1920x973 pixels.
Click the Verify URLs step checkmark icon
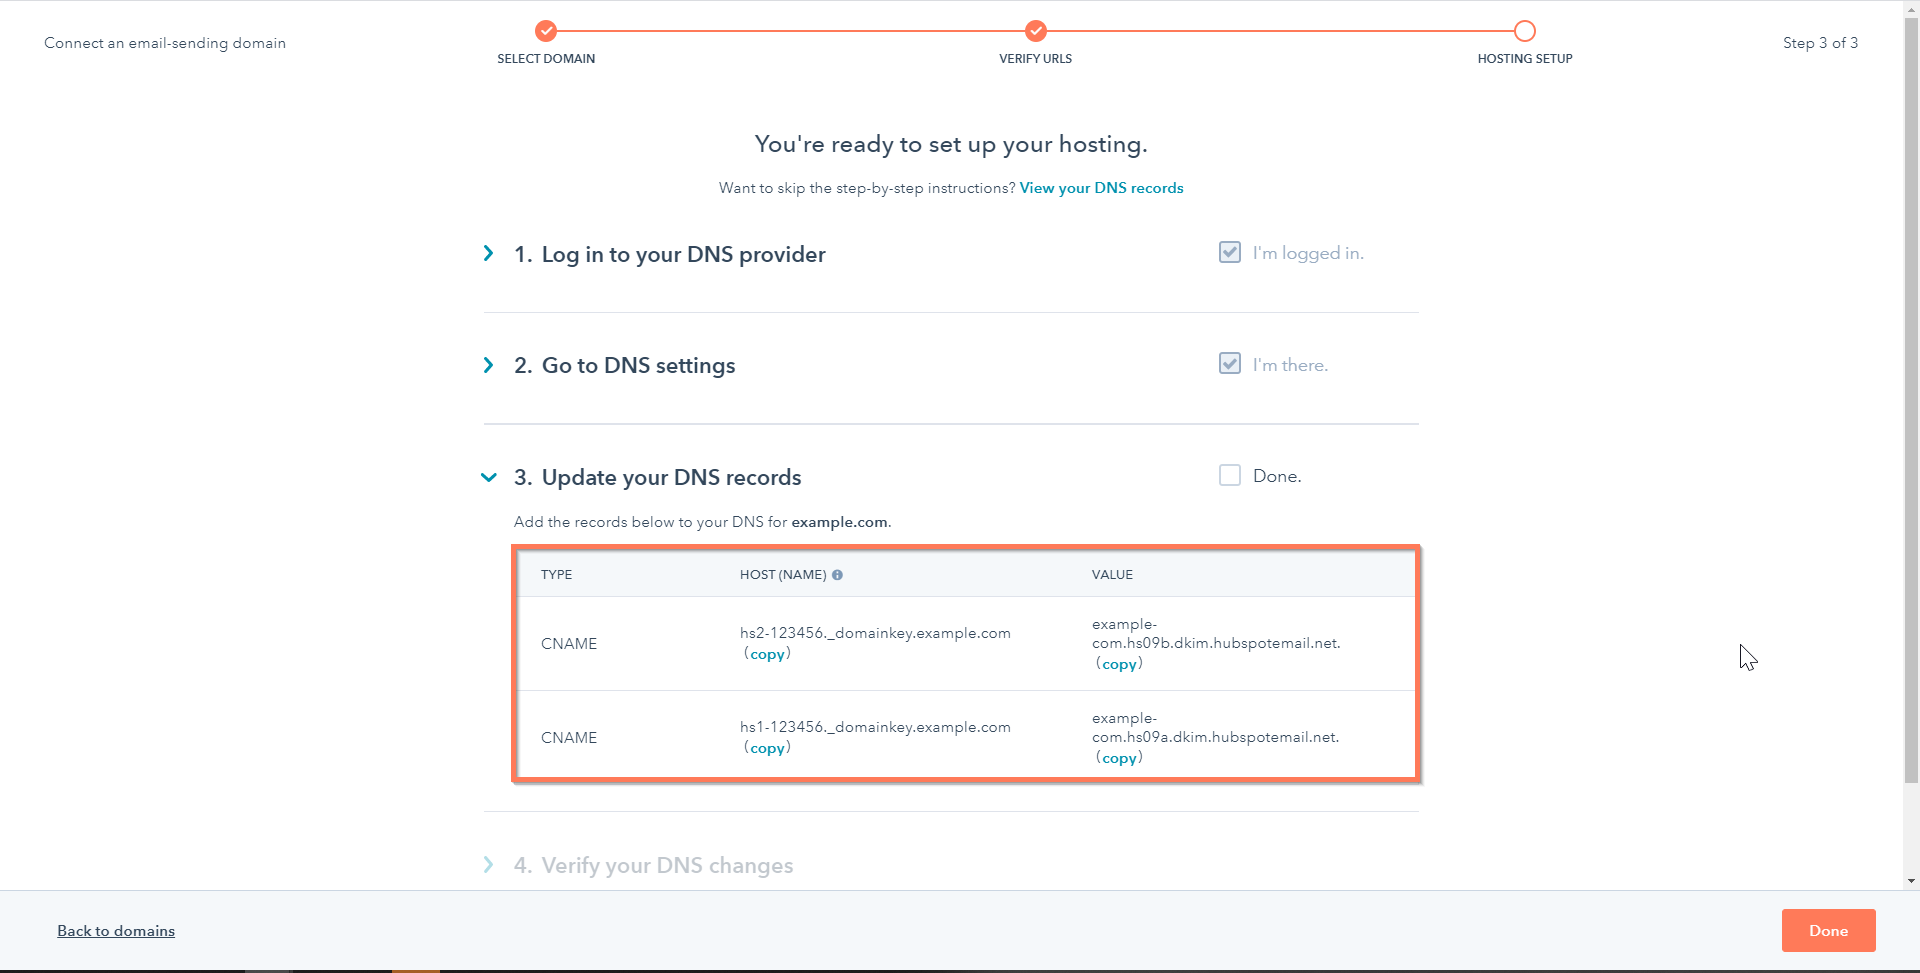(1035, 31)
